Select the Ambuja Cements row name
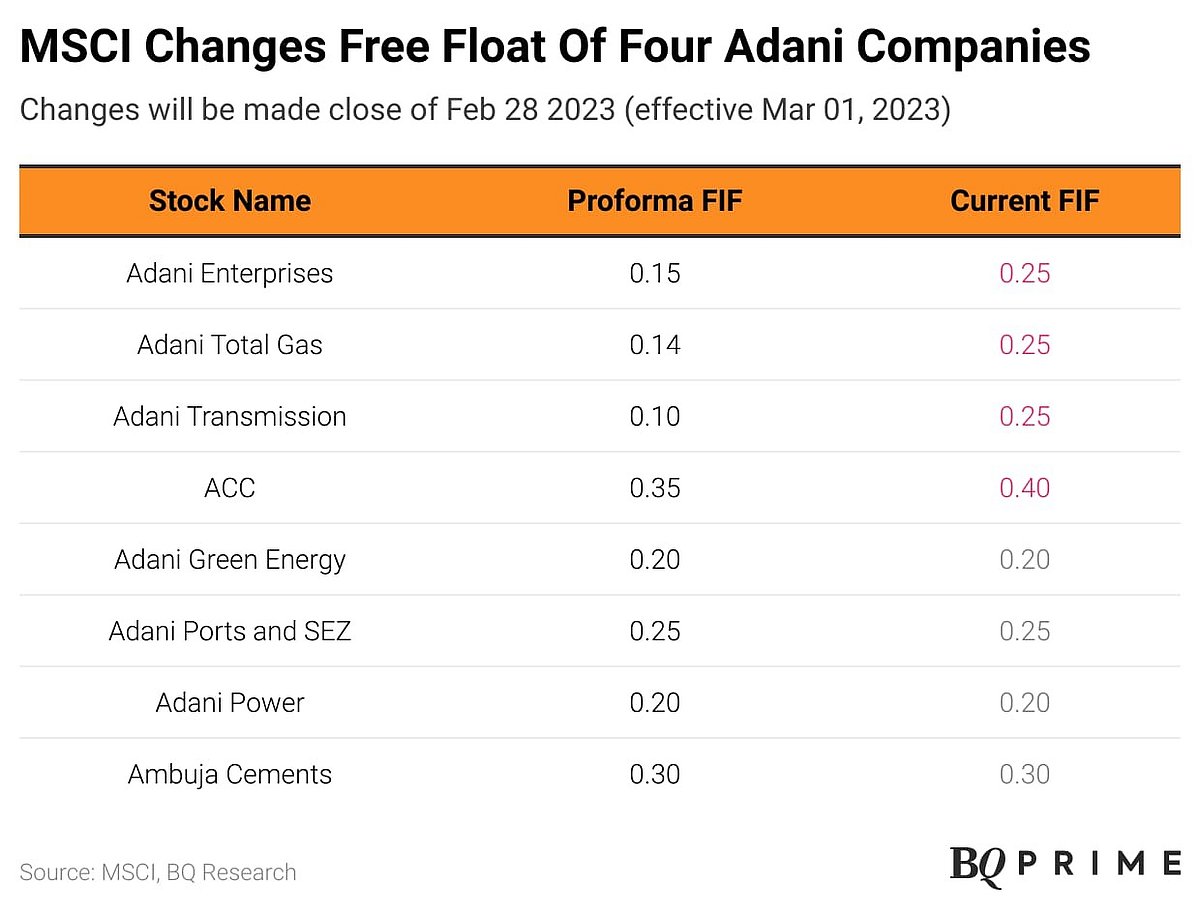1200x915 pixels. pyautogui.click(x=229, y=774)
